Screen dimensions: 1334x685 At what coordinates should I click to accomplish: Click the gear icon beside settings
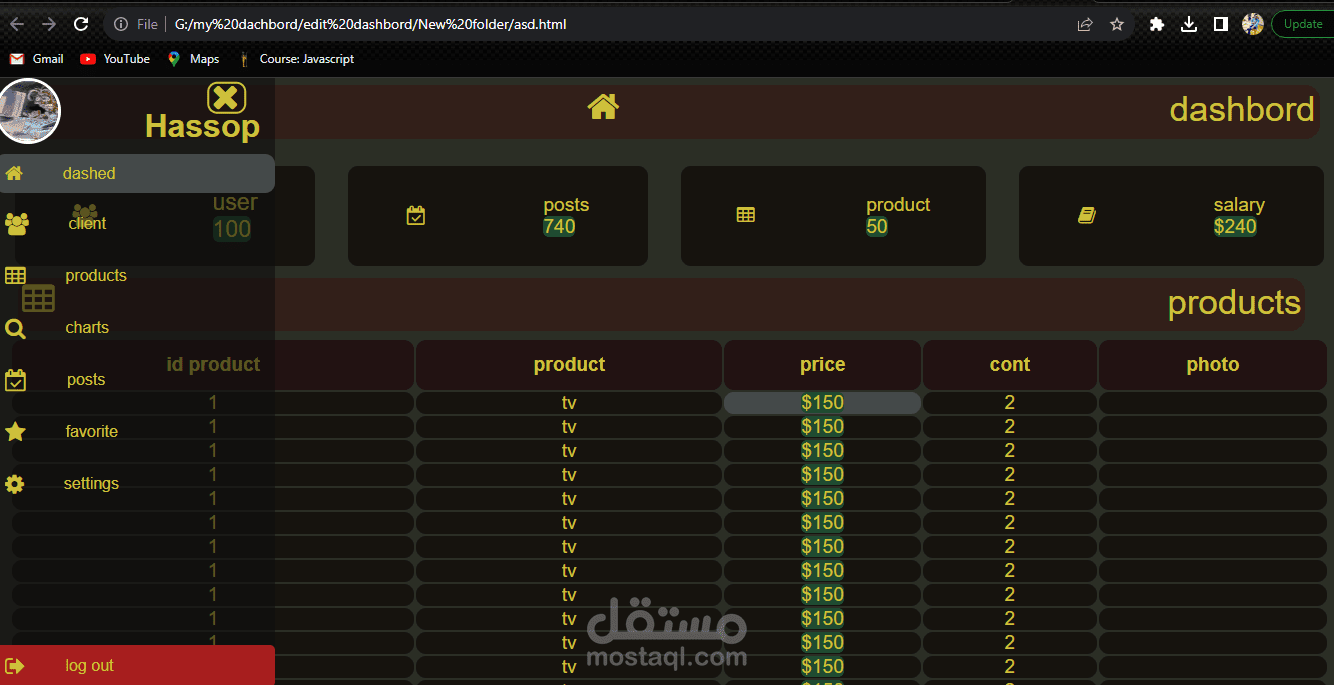click(x=14, y=484)
